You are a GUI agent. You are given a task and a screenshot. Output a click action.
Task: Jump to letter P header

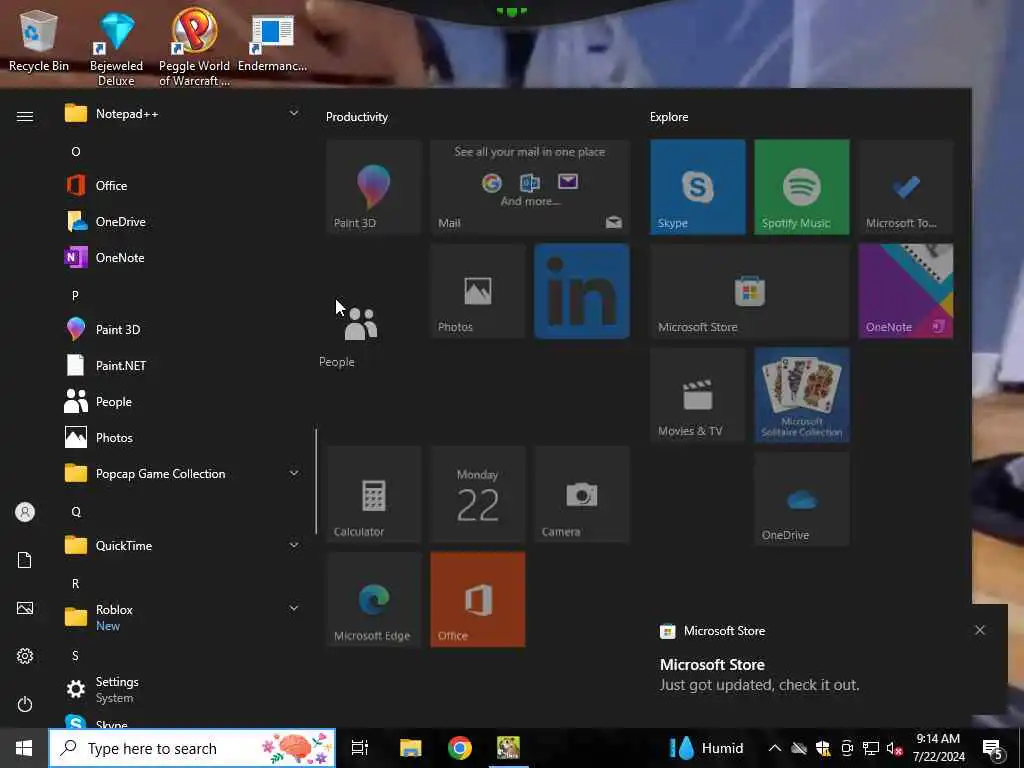pos(75,295)
